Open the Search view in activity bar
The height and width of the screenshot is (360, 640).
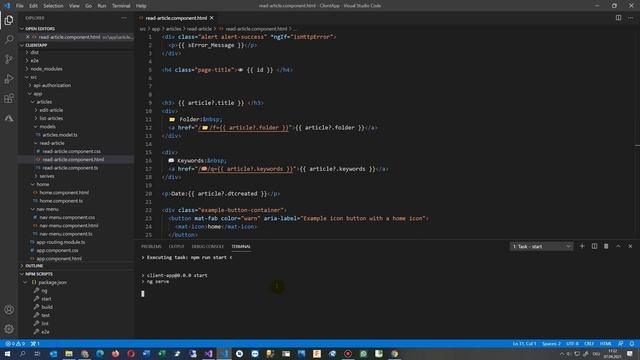pyautogui.click(x=9, y=40)
